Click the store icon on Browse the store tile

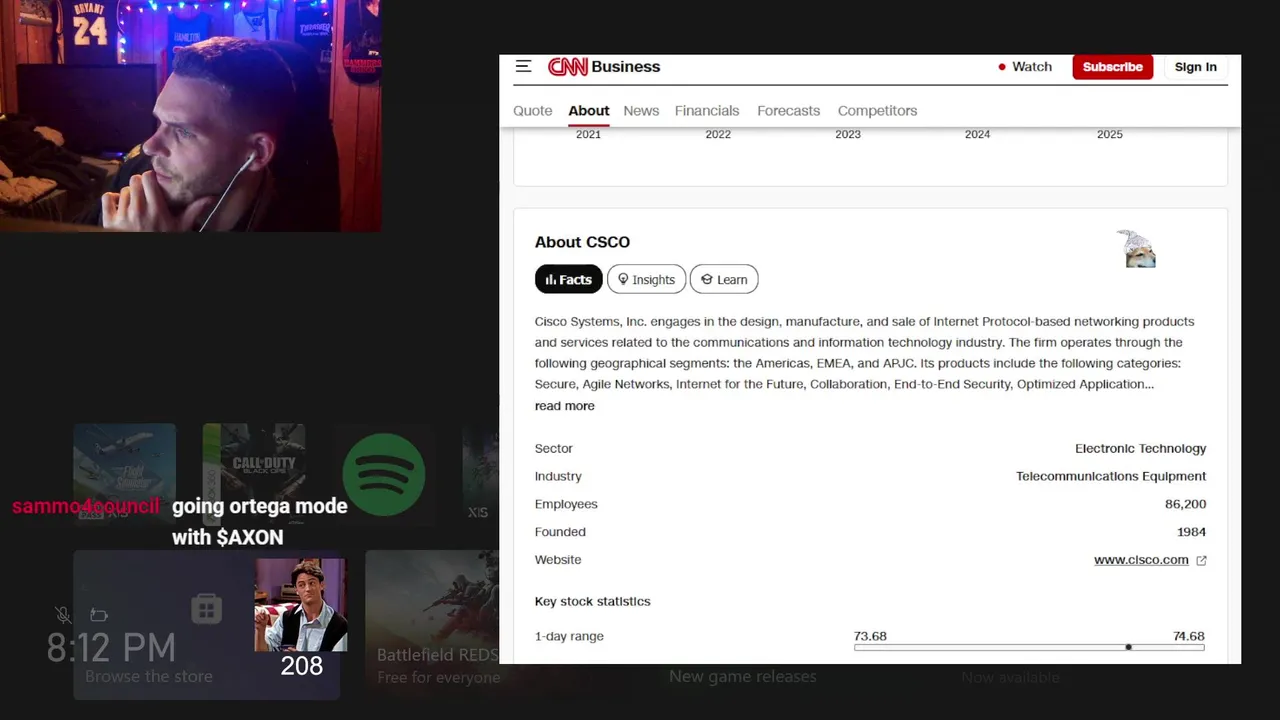pyautogui.click(x=206, y=609)
